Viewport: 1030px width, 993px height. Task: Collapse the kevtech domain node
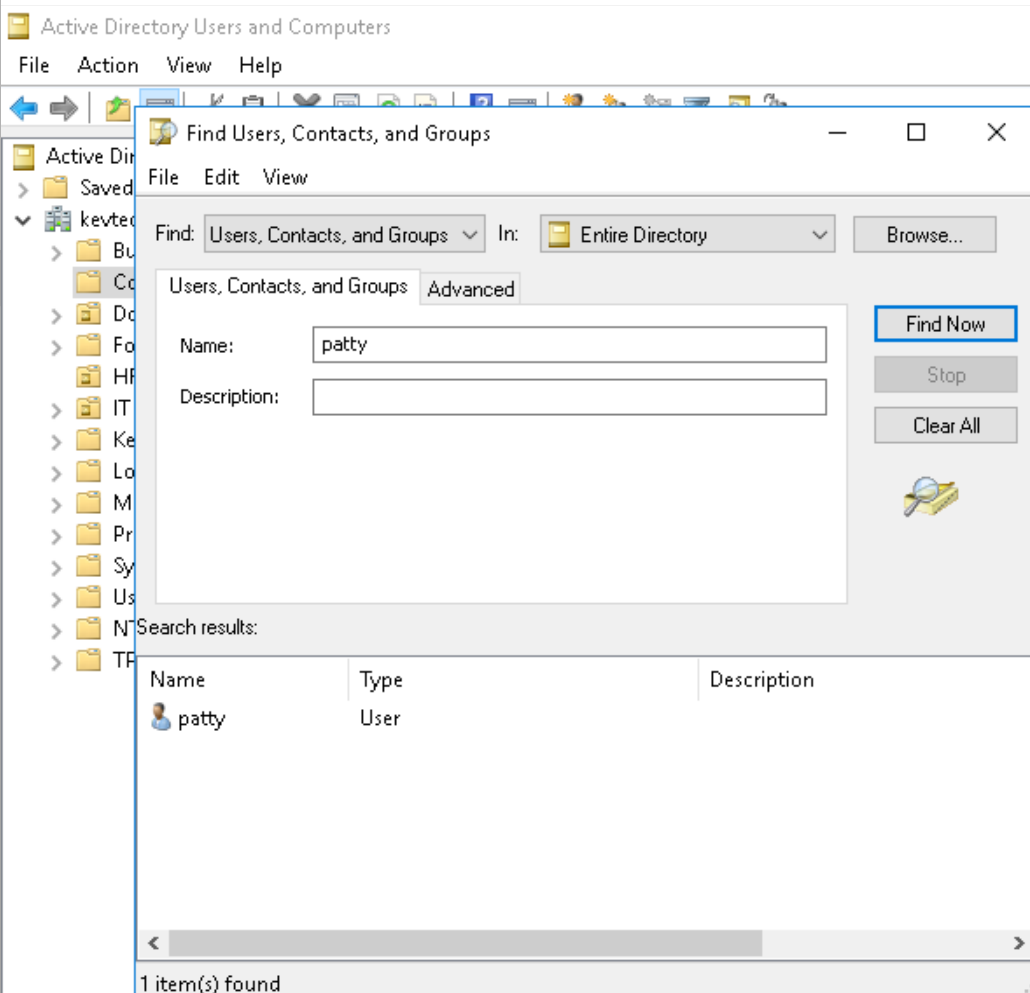[23, 220]
